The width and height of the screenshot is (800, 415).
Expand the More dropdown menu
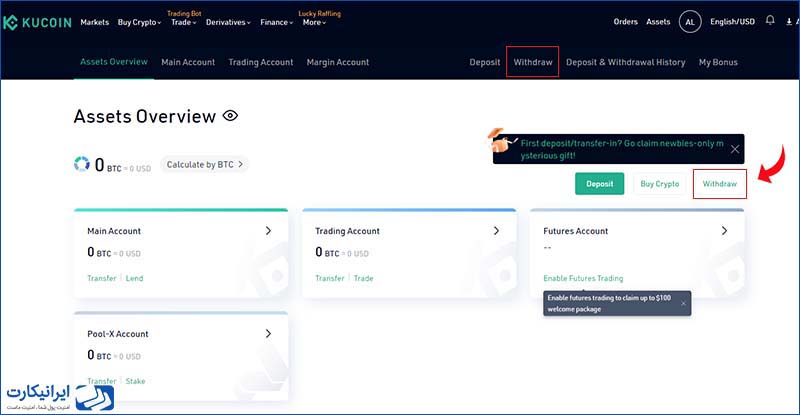[x=314, y=22]
